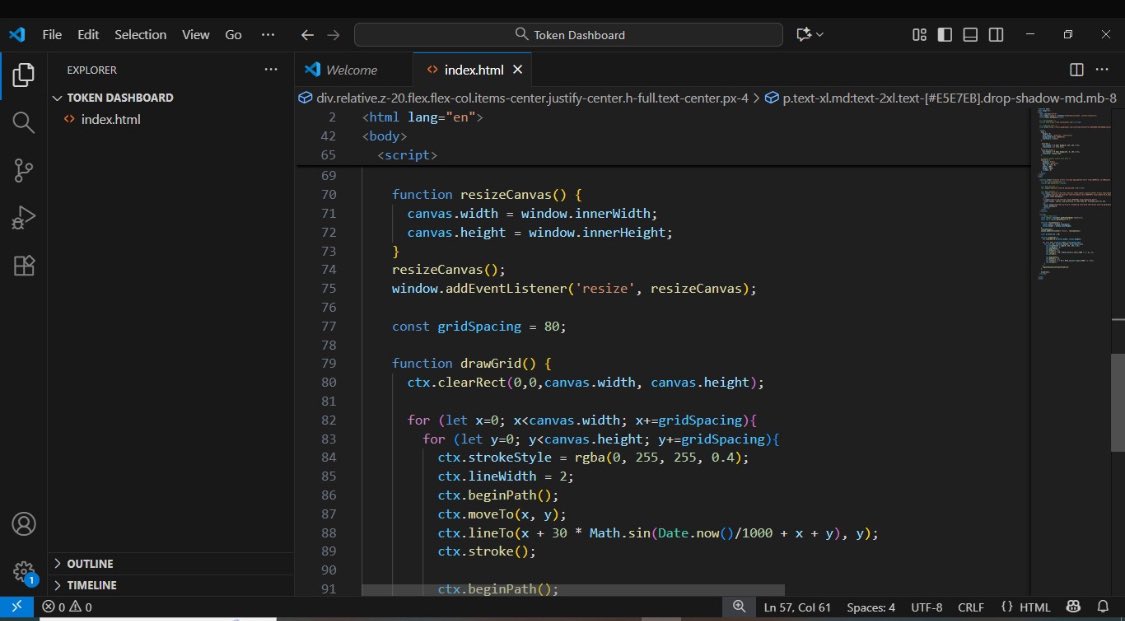This screenshot has width=1125, height=621.
Task: Toggle the Primary Side Bar visibility
Action: [944, 34]
